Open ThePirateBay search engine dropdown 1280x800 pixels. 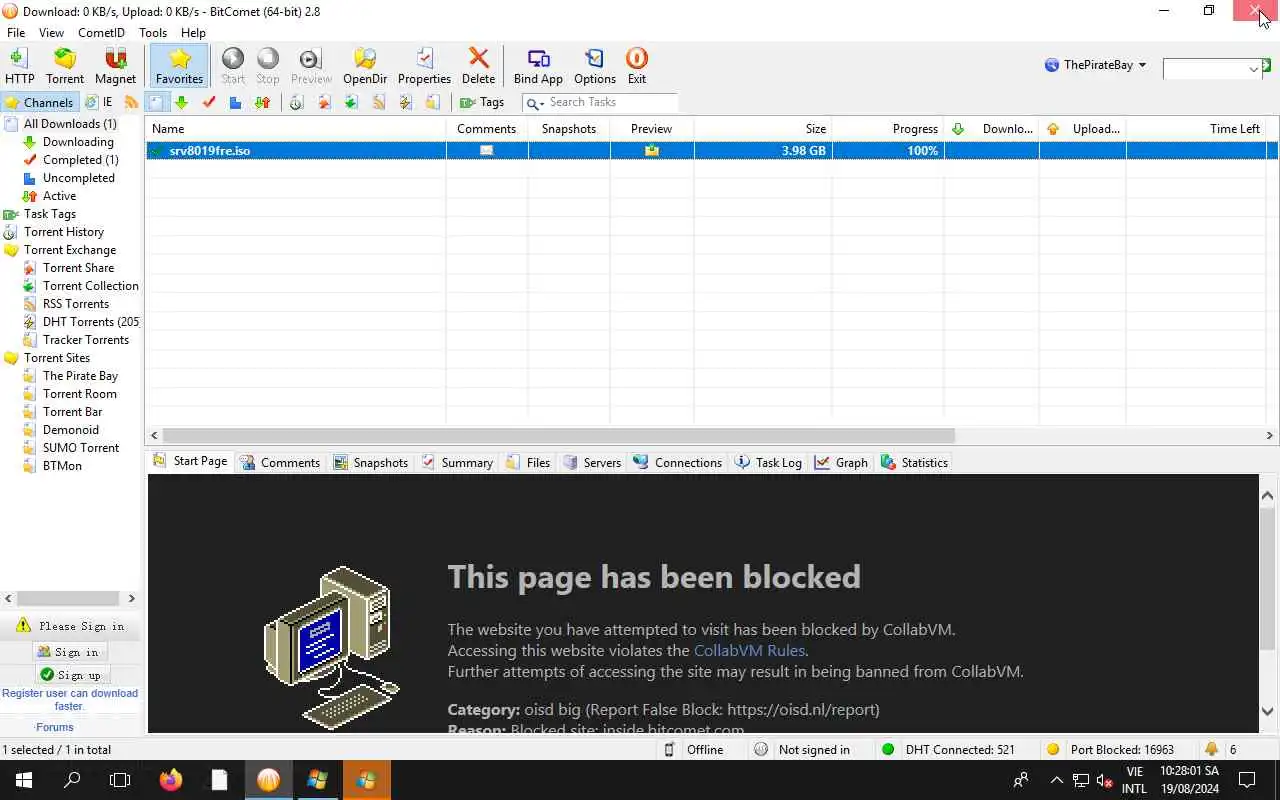(x=1096, y=65)
